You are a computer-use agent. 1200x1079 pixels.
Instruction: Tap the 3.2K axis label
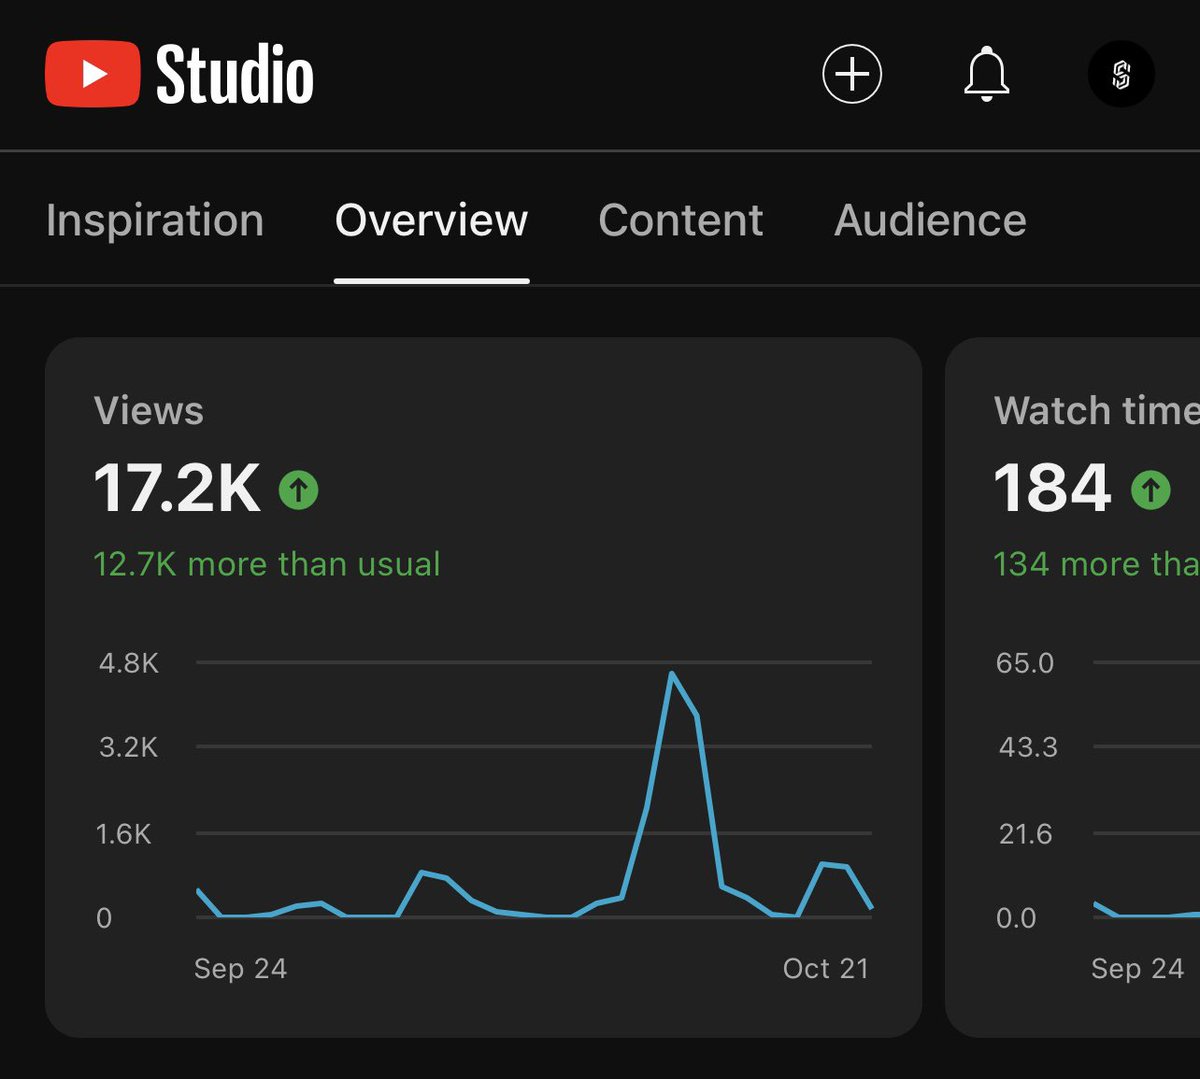click(128, 747)
